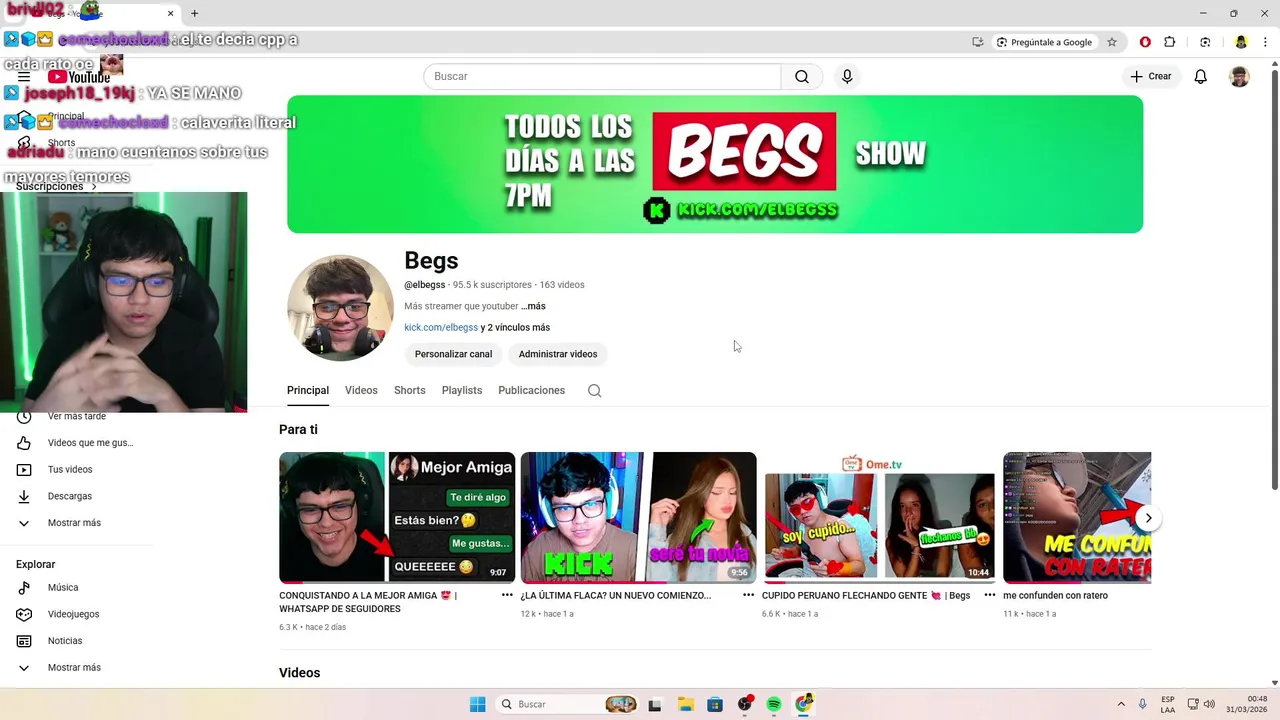Open the Mejor Amiga video thumbnail
The width and height of the screenshot is (1280, 720).
pos(397,518)
